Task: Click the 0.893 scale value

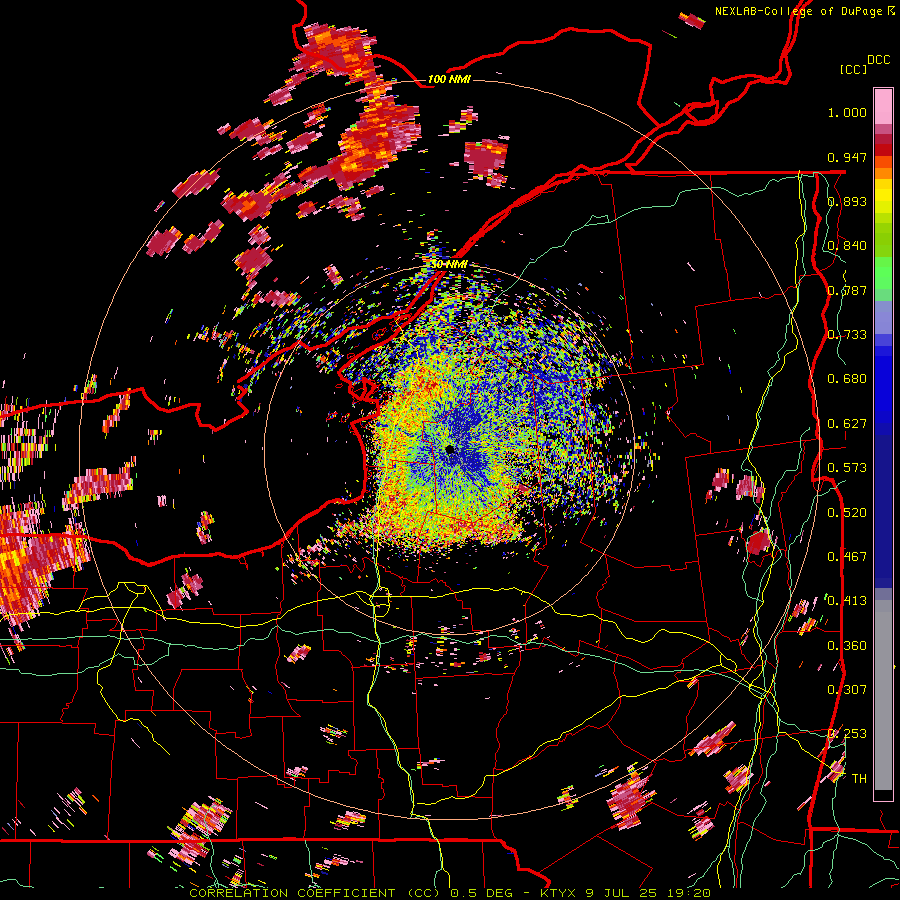Action: point(847,201)
